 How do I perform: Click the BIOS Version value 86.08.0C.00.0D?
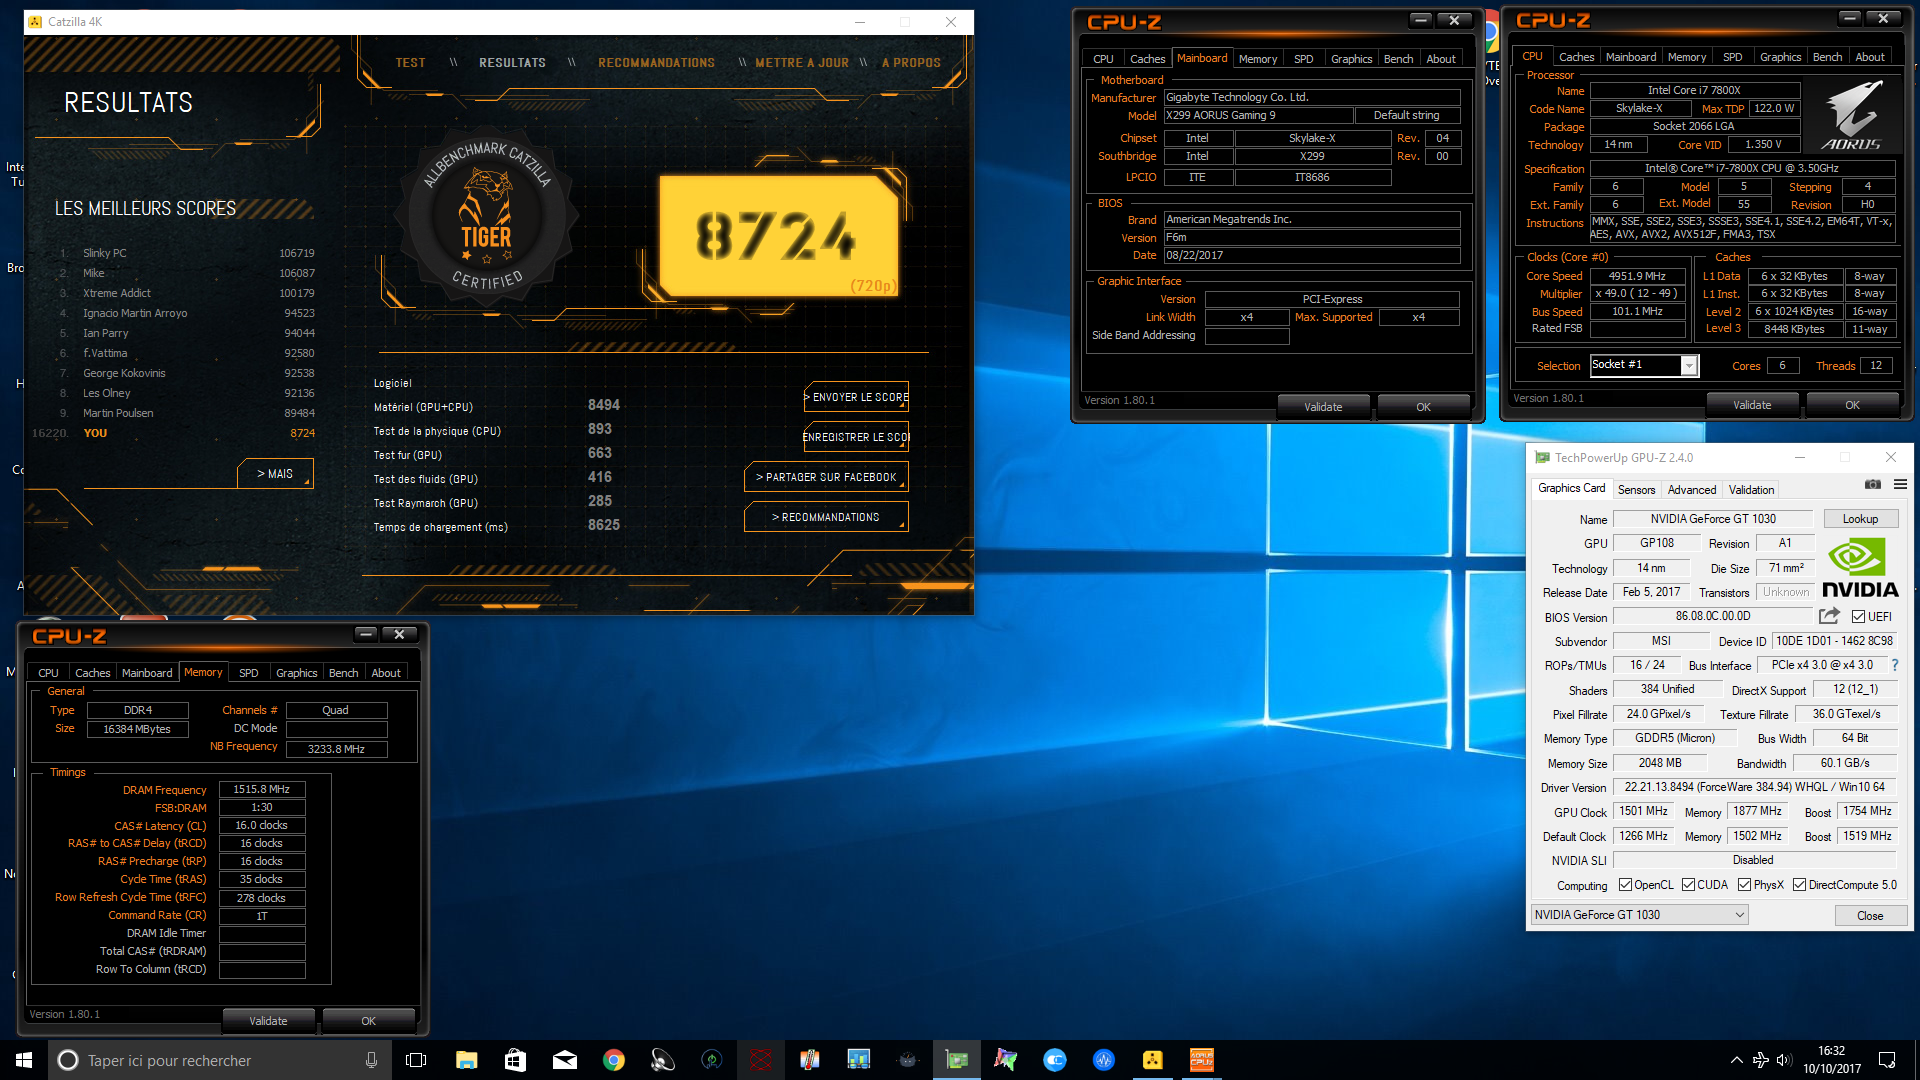click(x=1713, y=617)
